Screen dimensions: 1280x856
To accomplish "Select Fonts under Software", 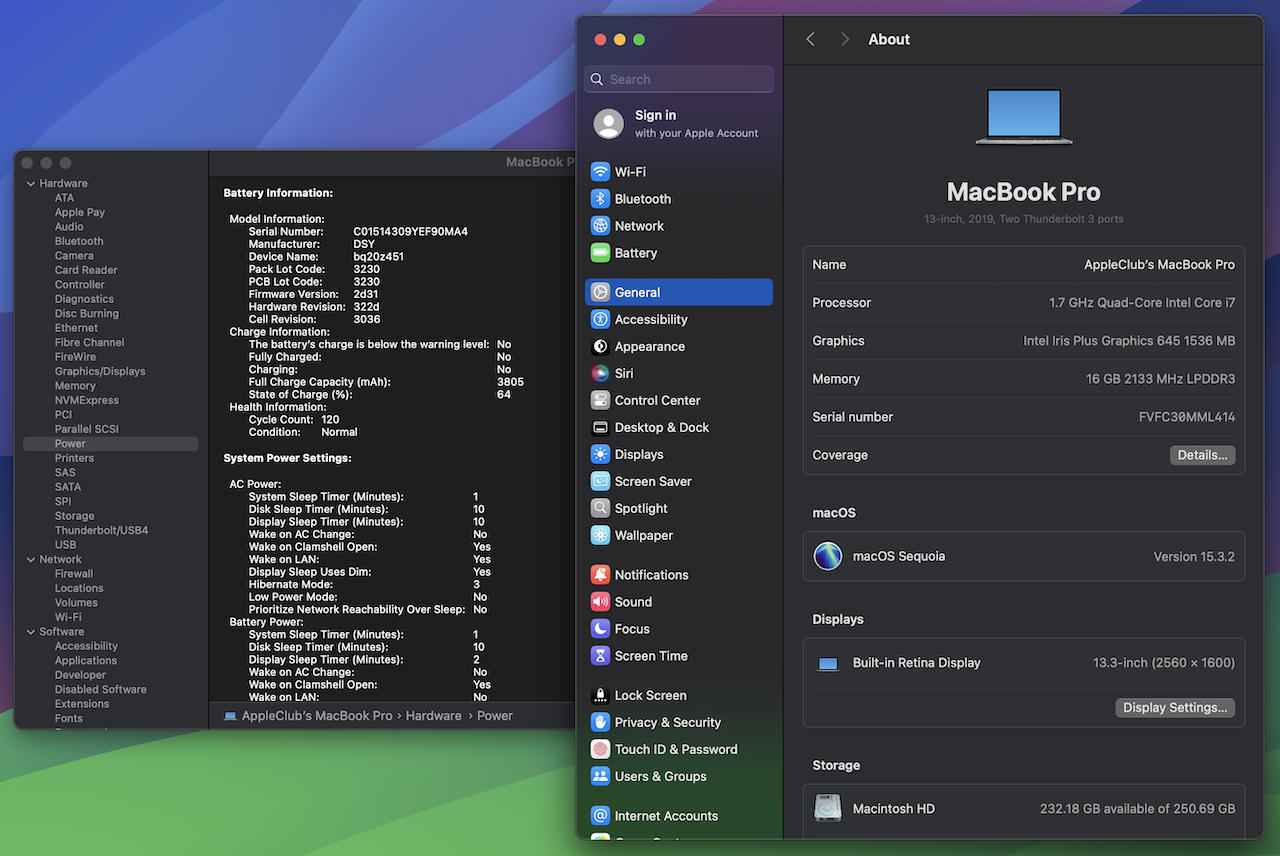I will tap(69, 718).
